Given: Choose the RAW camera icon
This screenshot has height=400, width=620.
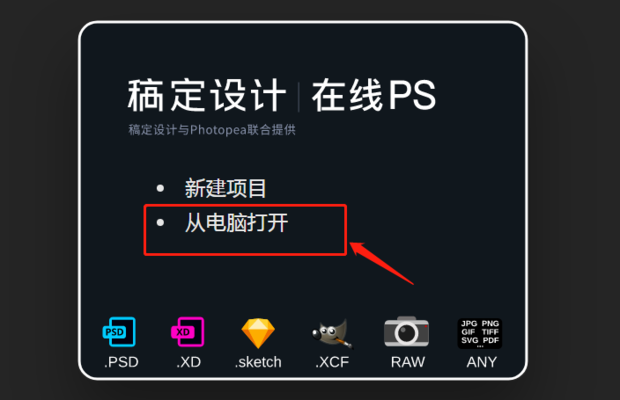Looking at the screenshot, I should 406,331.
